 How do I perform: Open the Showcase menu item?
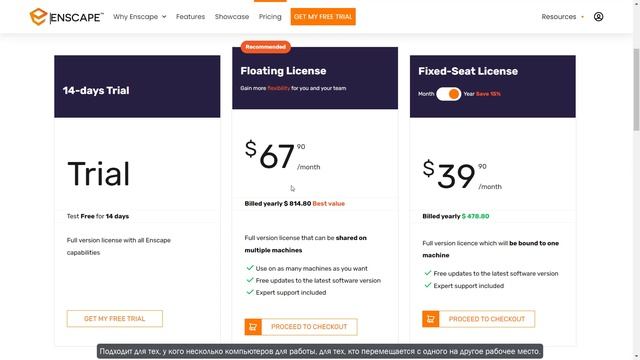232,17
